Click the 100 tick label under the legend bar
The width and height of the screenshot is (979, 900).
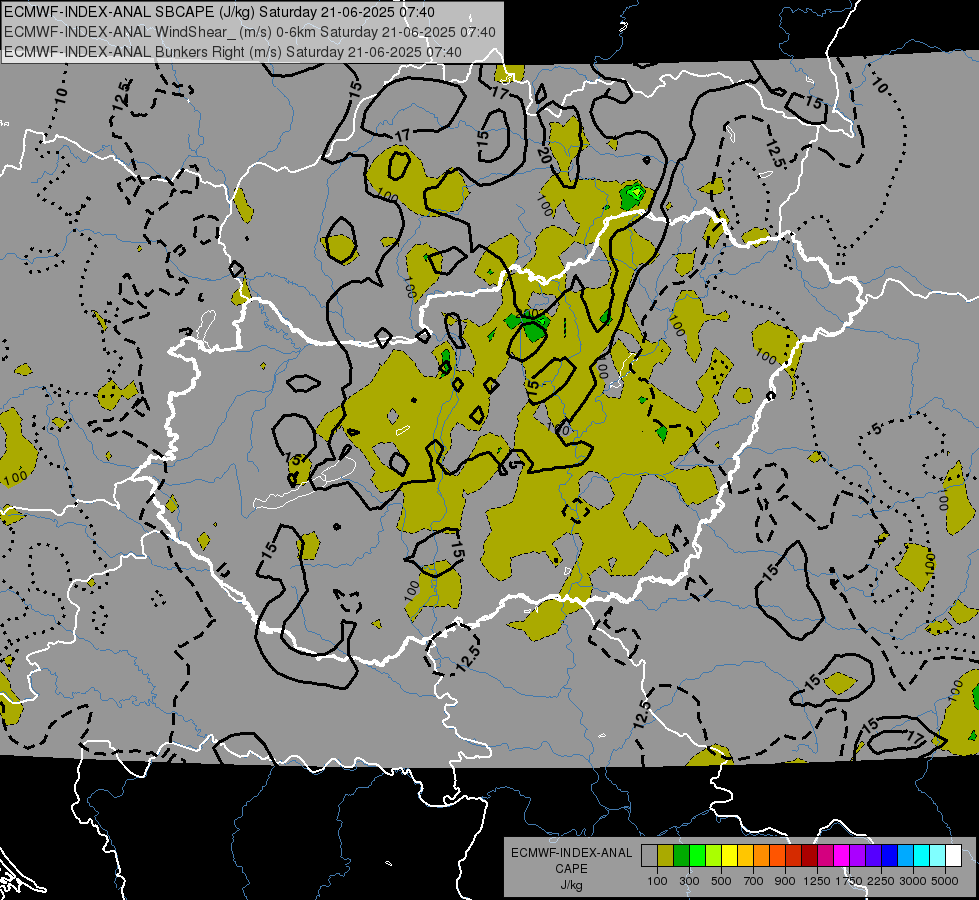tap(657, 881)
